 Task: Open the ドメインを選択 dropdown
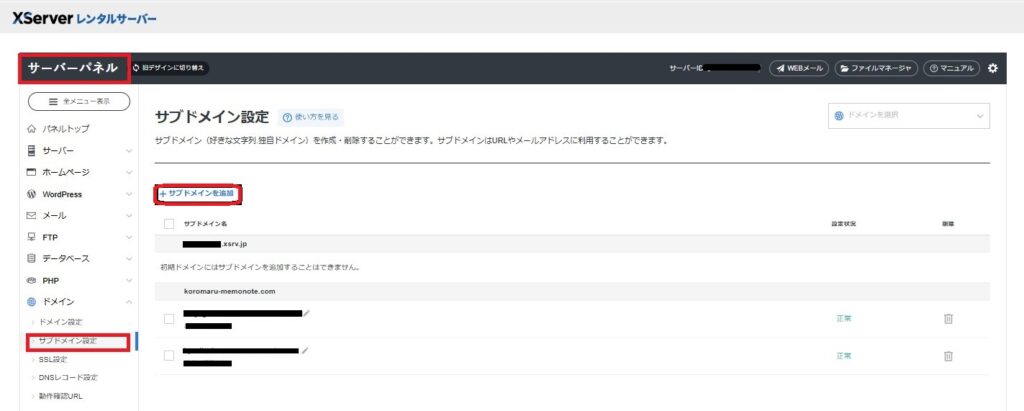point(908,116)
